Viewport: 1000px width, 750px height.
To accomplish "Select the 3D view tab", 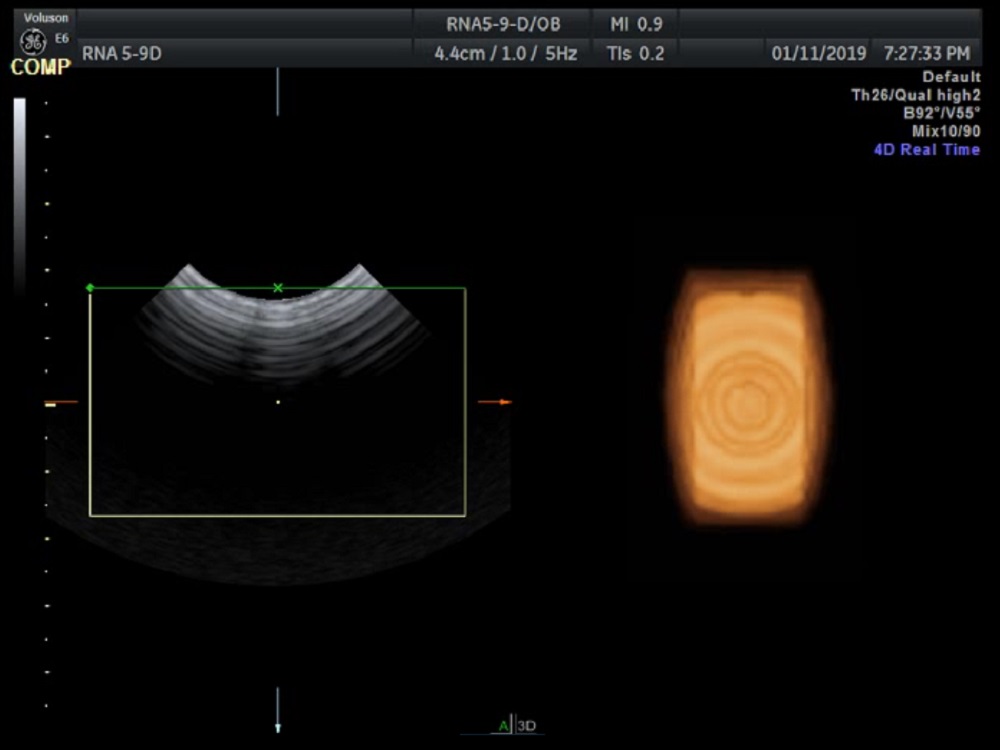I will [x=526, y=726].
